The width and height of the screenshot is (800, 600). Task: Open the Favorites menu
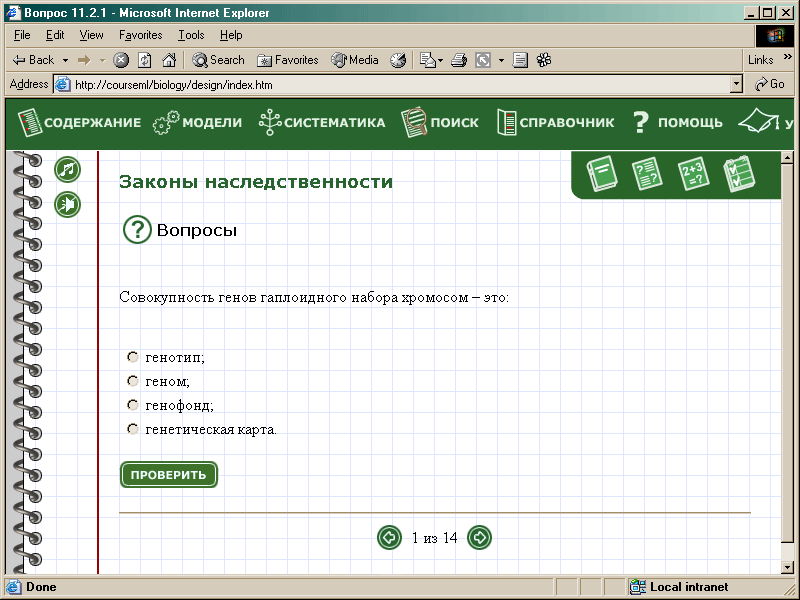(x=141, y=35)
